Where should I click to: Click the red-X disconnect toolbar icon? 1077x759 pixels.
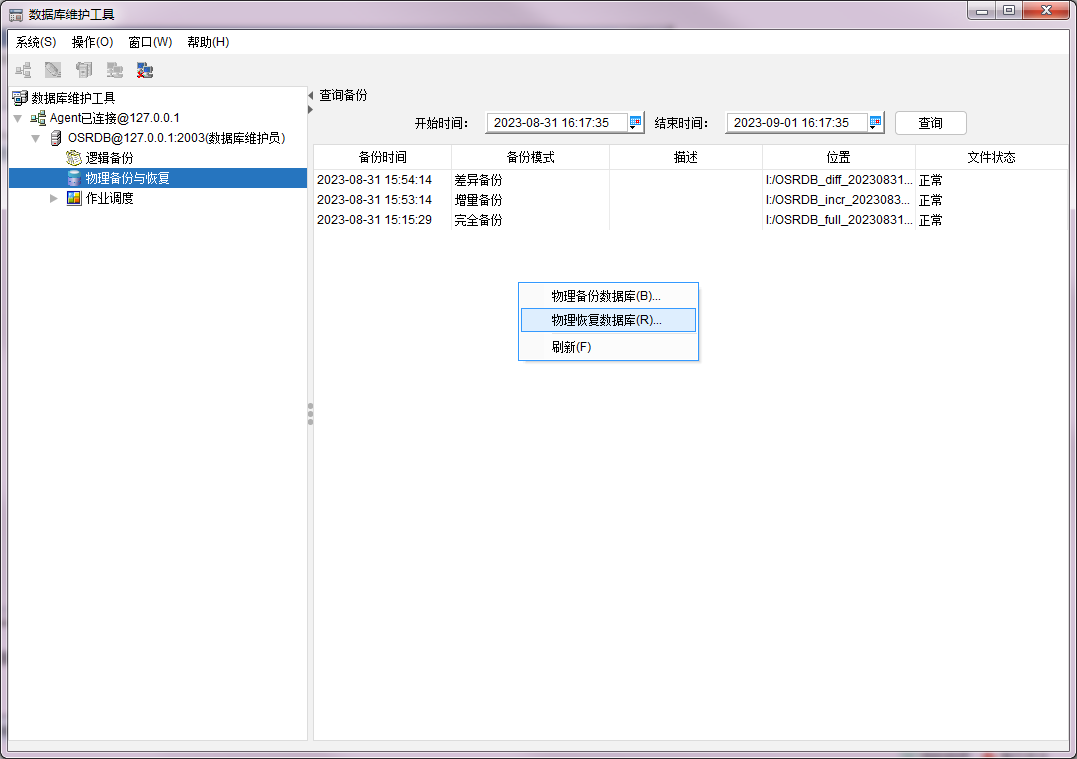(145, 70)
